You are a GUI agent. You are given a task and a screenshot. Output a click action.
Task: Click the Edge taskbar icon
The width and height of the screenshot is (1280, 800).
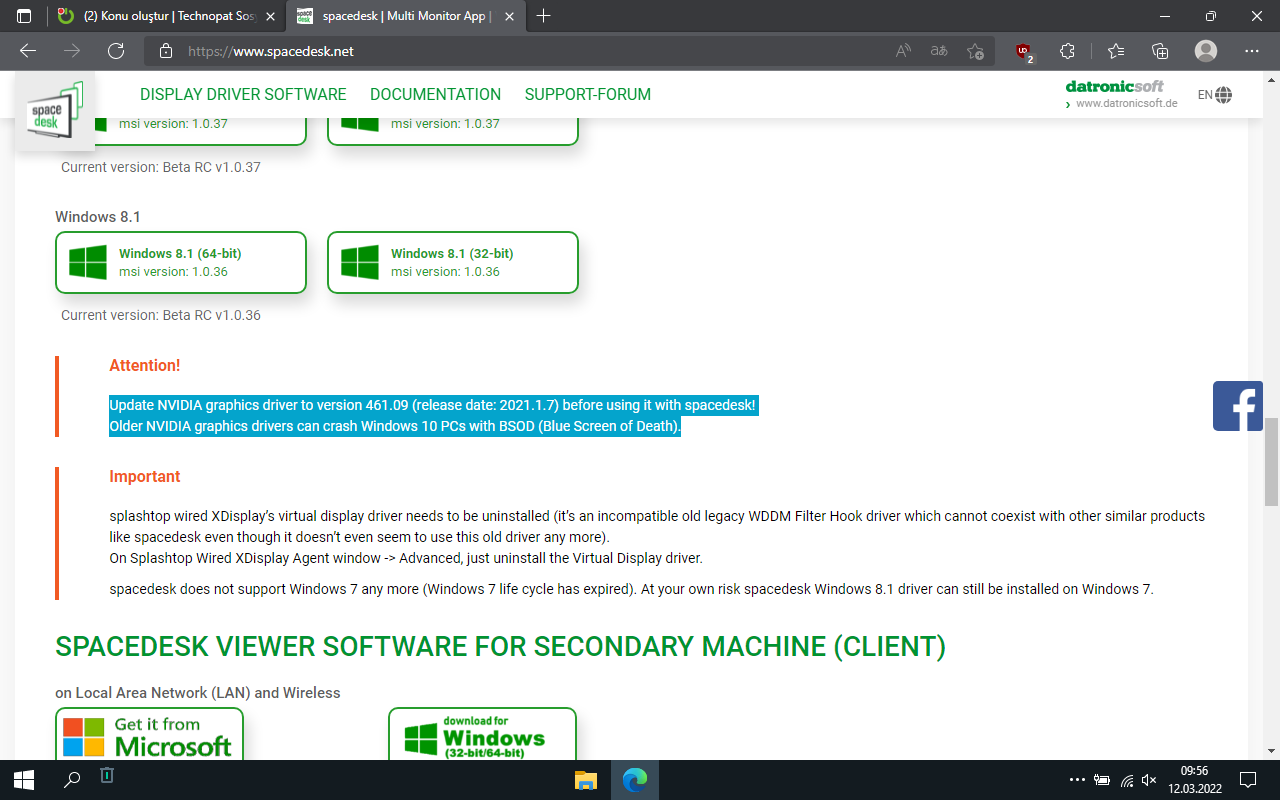[635, 780]
